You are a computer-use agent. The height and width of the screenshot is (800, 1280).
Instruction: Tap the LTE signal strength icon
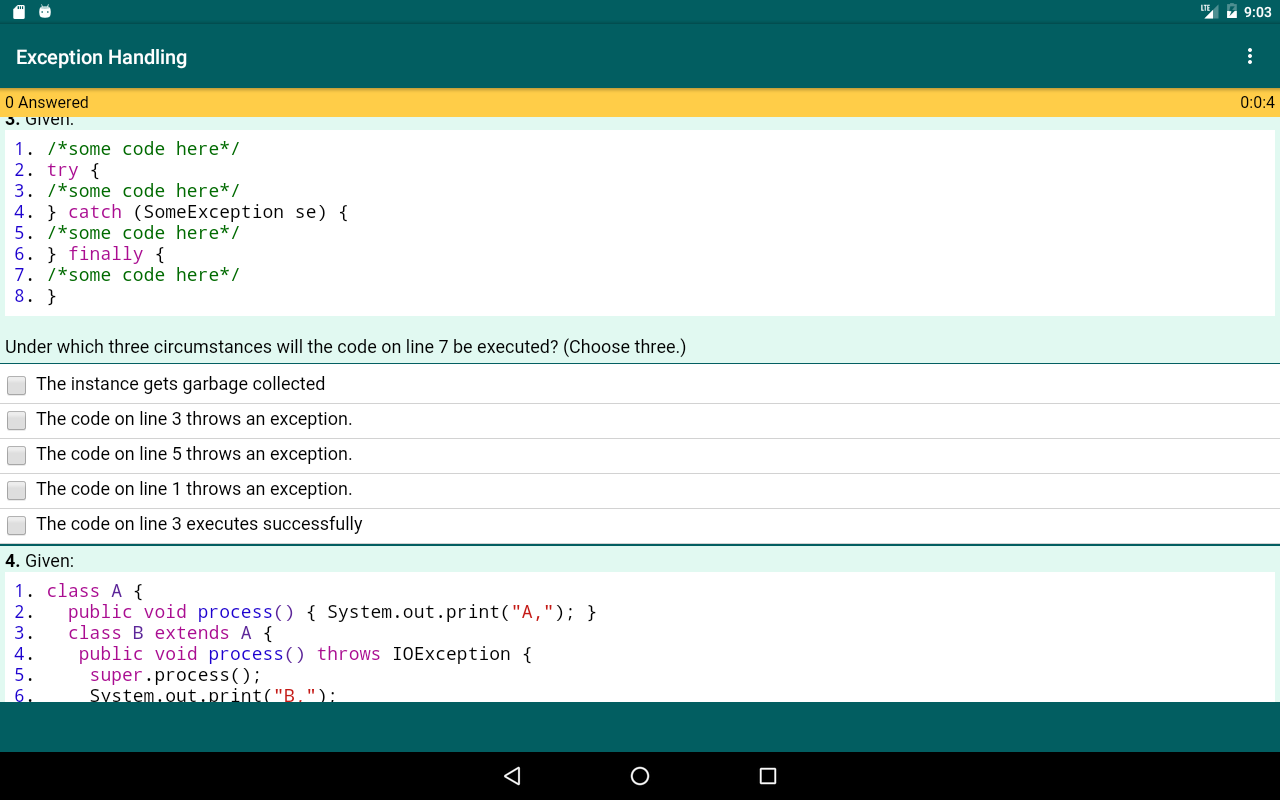(x=1209, y=12)
